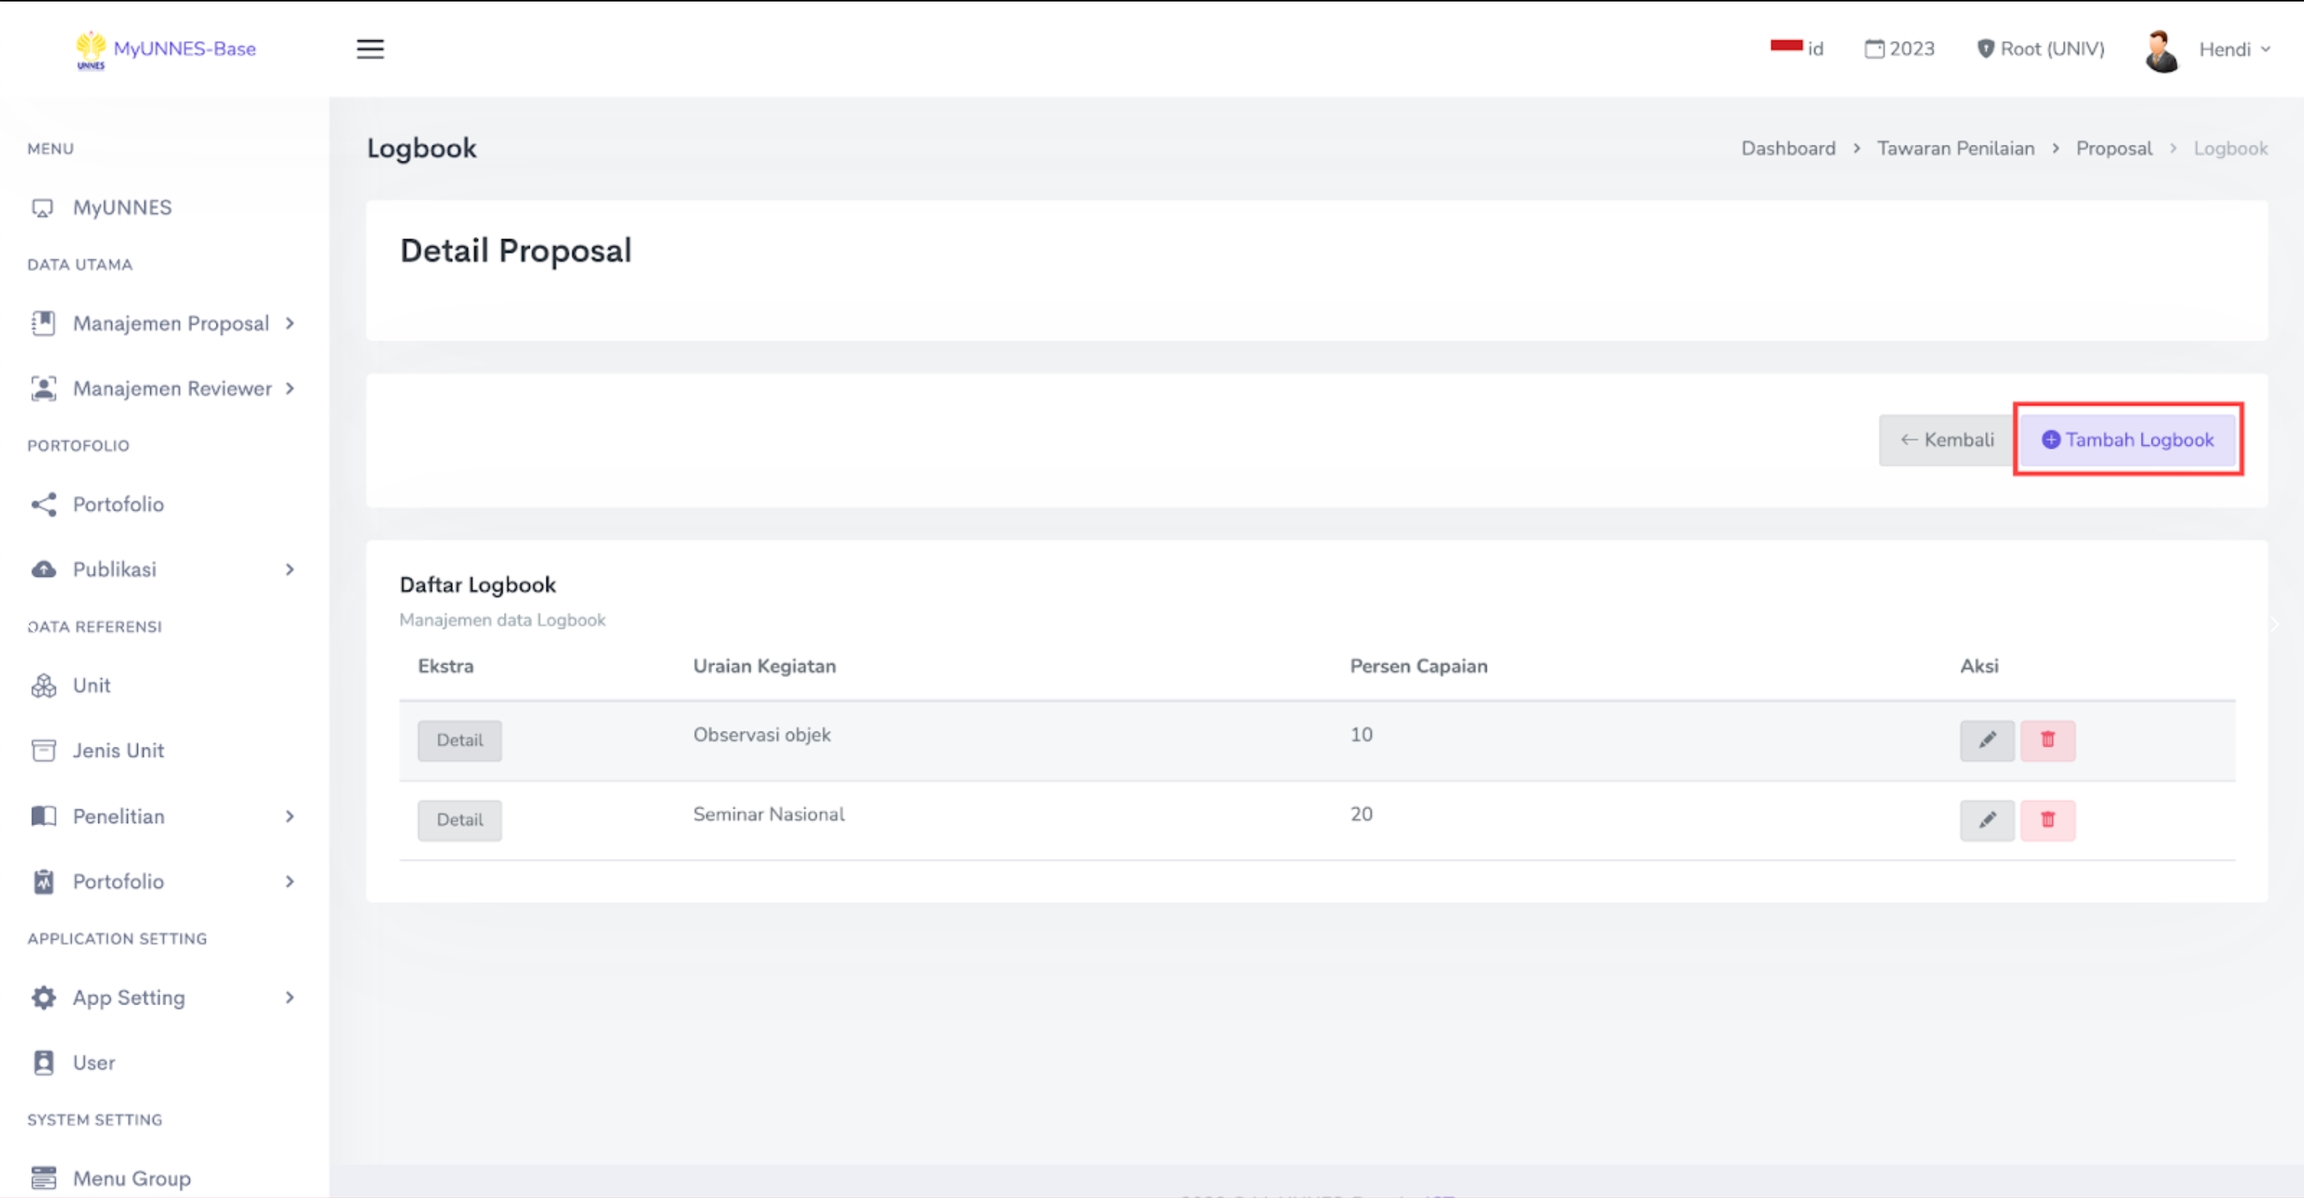Edit the Seminar Nasional logbook entry
Screen dimensions: 2304x1198
click(x=1986, y=820)
